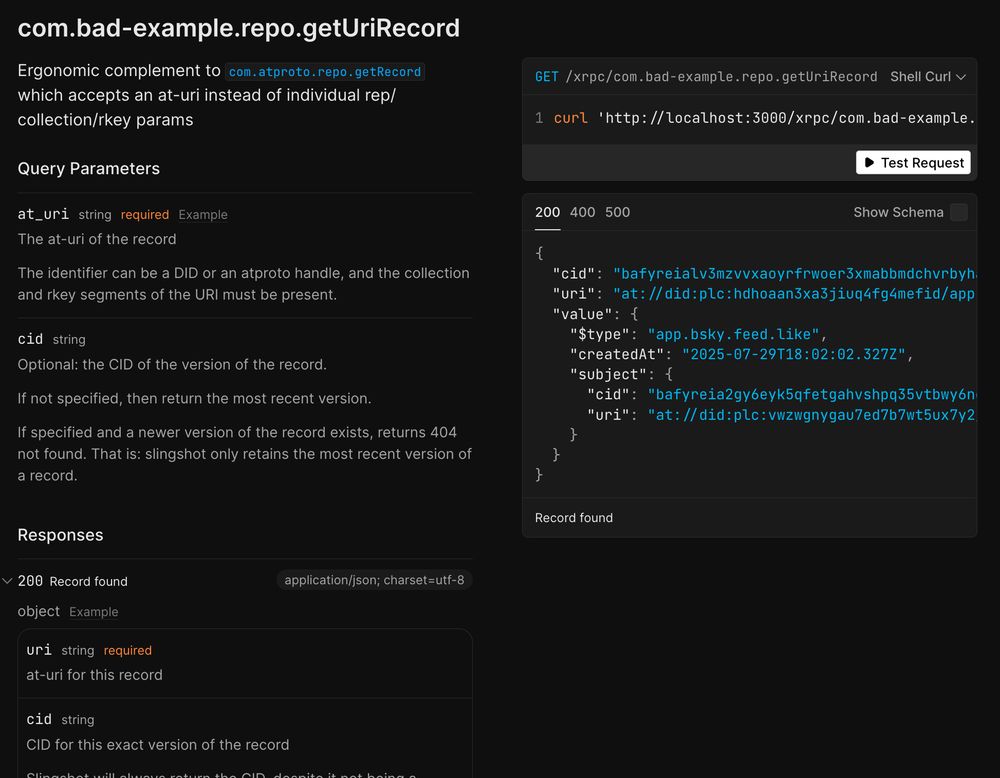Click the uri response property name
1000x778 pixels.
[39, 650]
